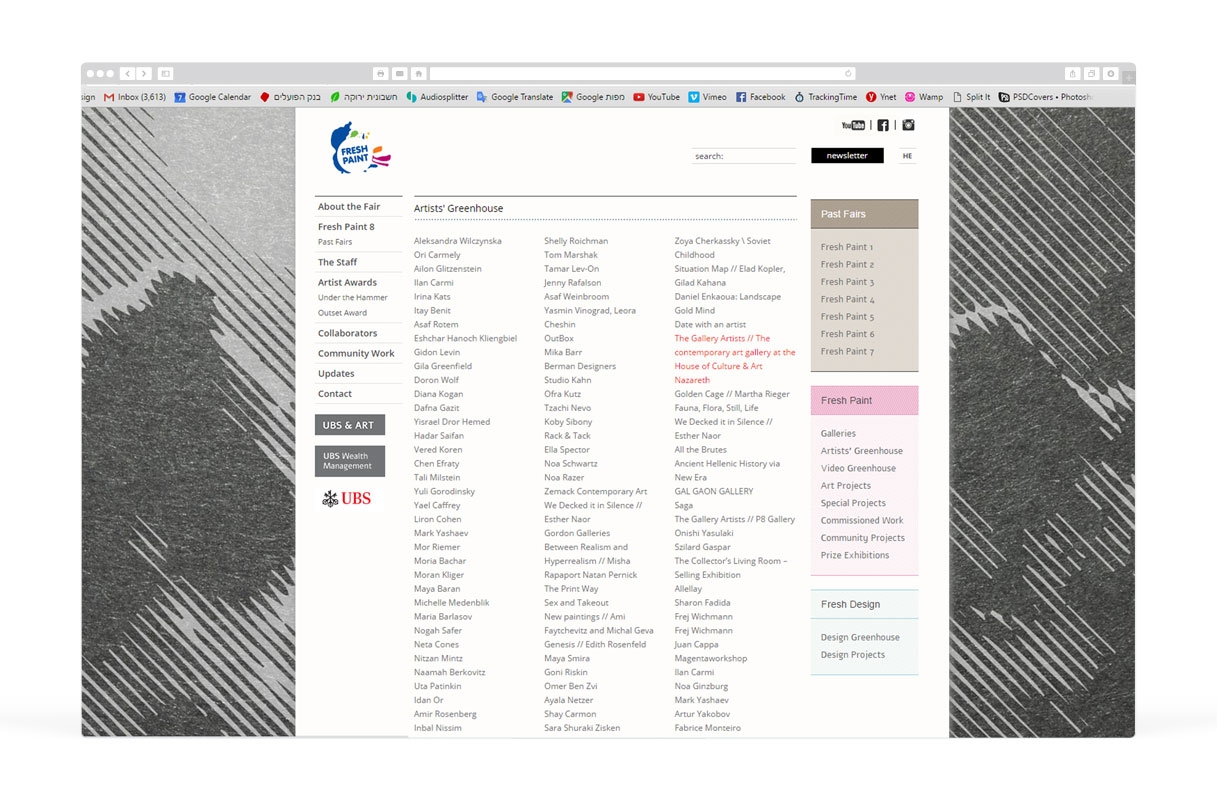
Task: Open the Vimeo bookmark
Action: coord(708,97)
